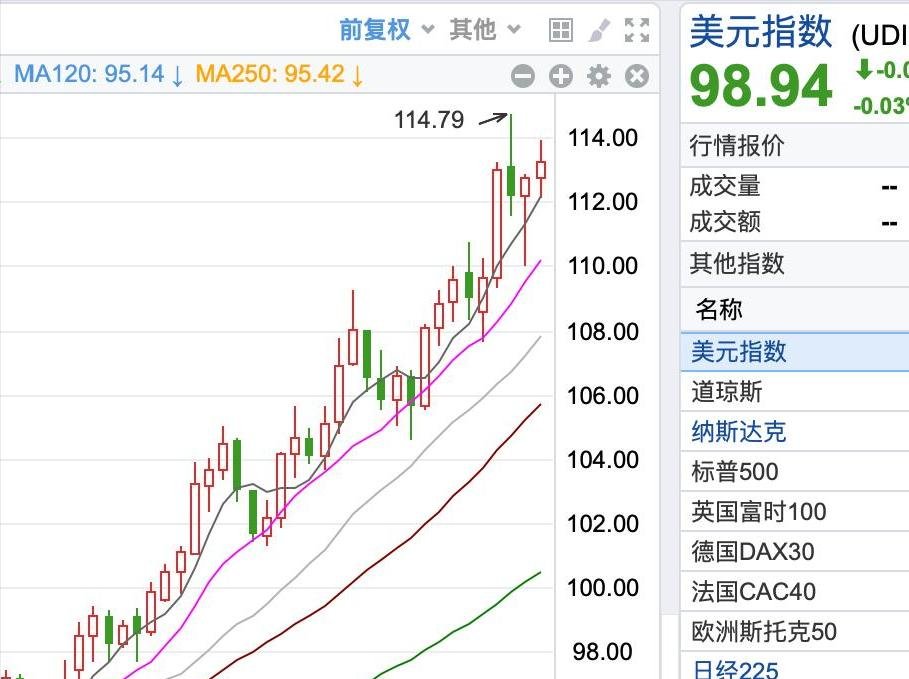Screen dimensions: 909x679
Task: Close the MA indicator with the X icon
Action: click(x=635, y=75)
